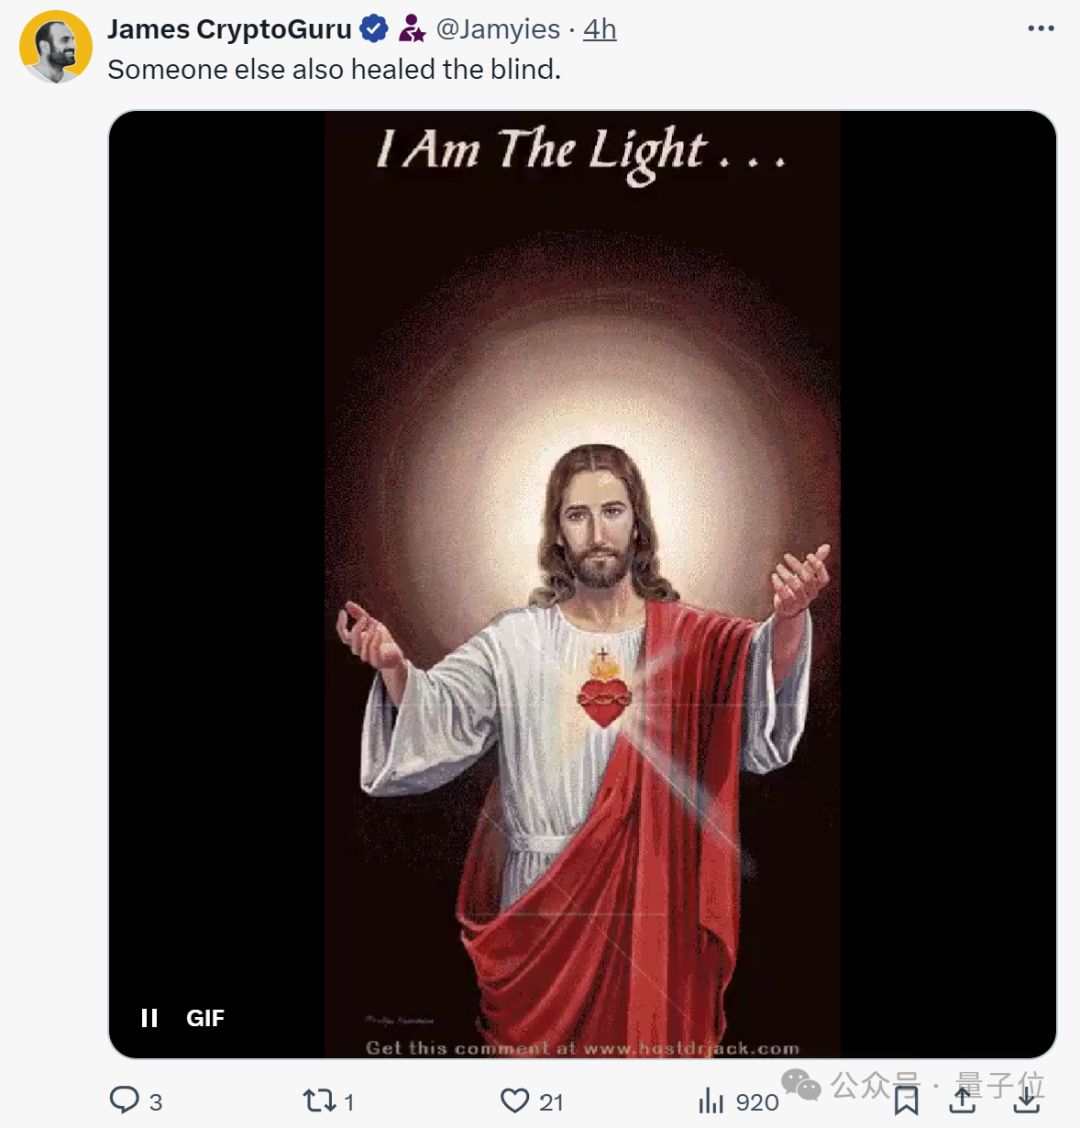Click the 21 likes count

551,1102
